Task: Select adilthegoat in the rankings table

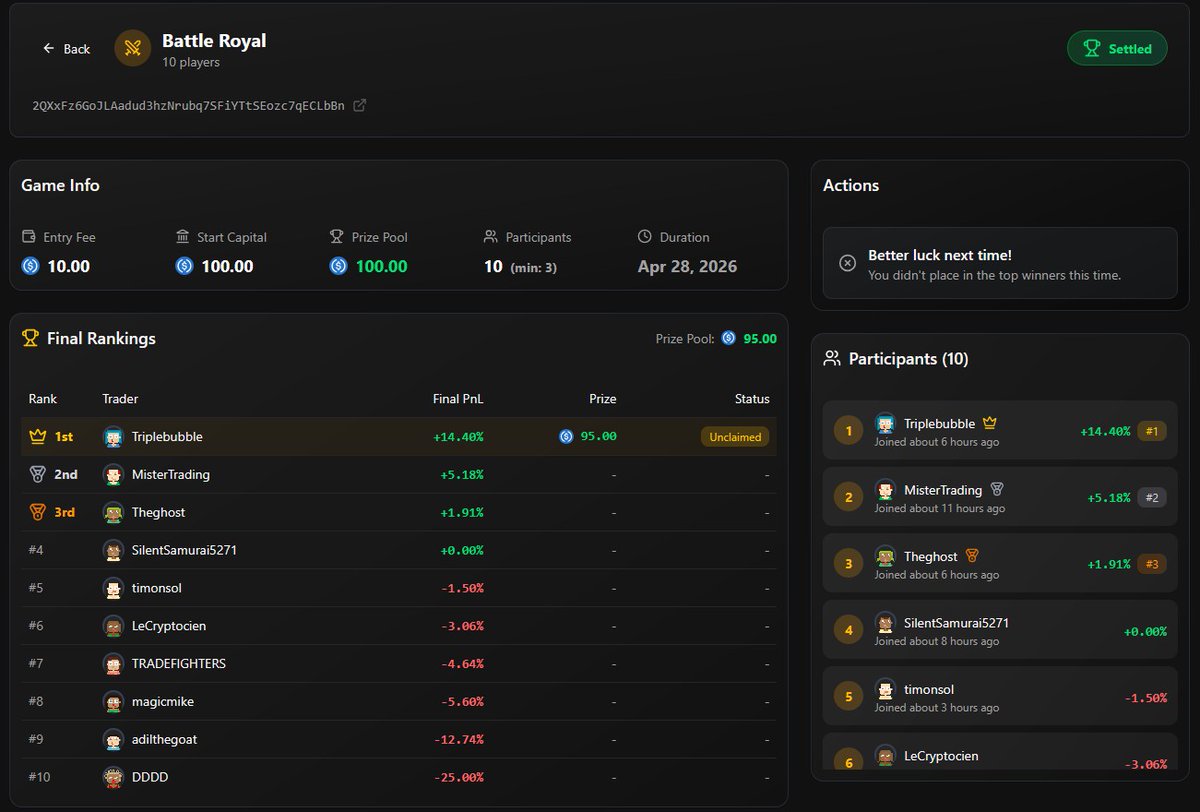Action: (x=166, y=739)
